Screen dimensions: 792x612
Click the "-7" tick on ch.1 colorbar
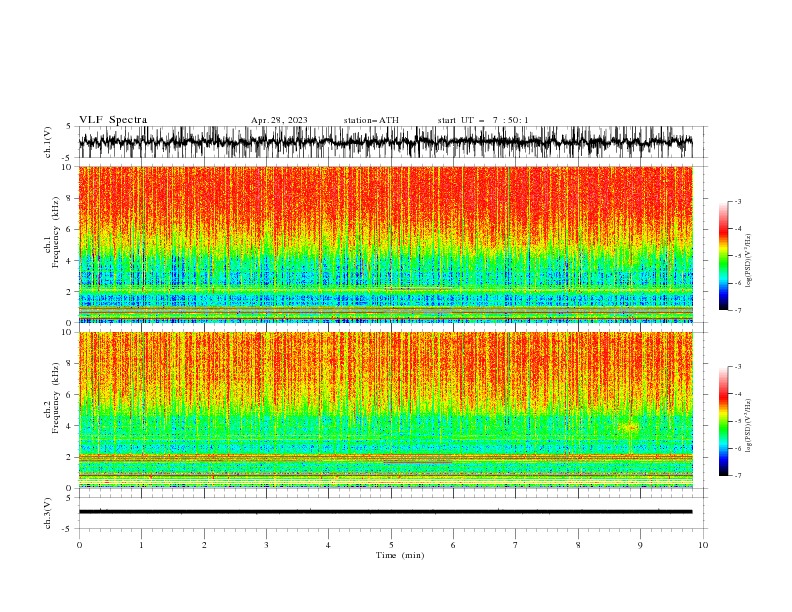point(738,310)
